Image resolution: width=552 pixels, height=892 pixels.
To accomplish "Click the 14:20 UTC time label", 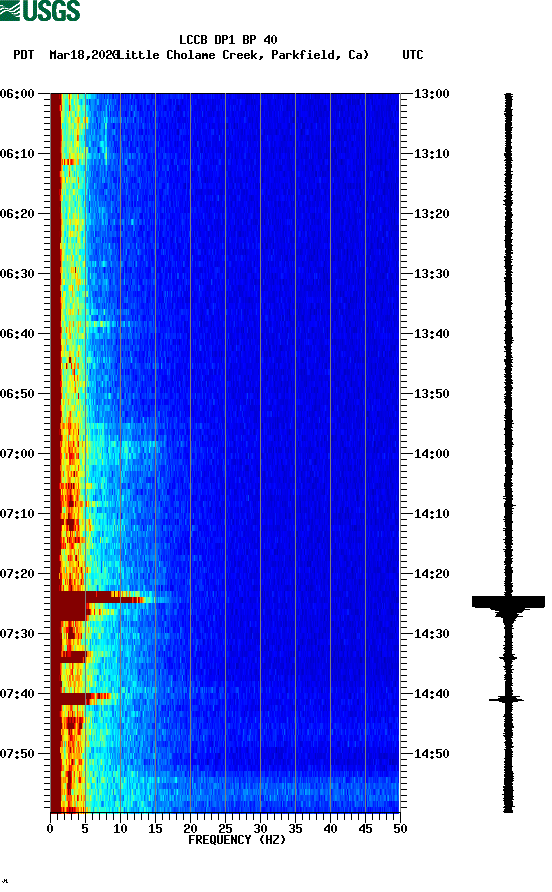I will (431, 574).
